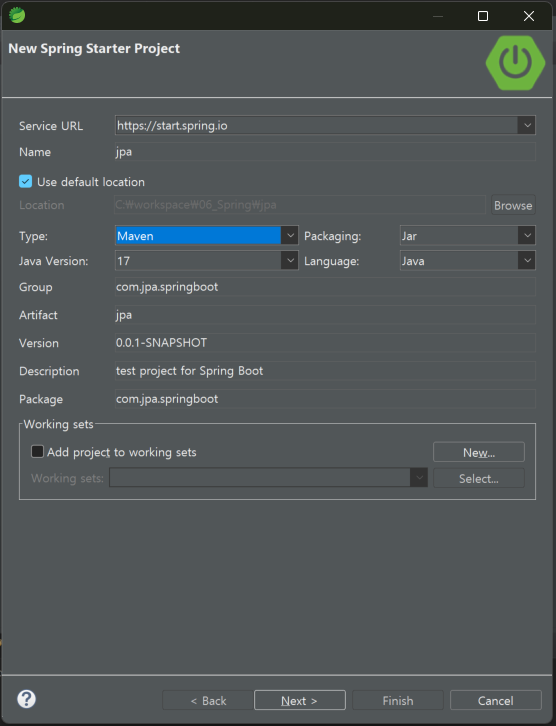Click the Version field 0.0.1-SNAPSHOT
Screen dimensions: 556x726
click(325, 343)
